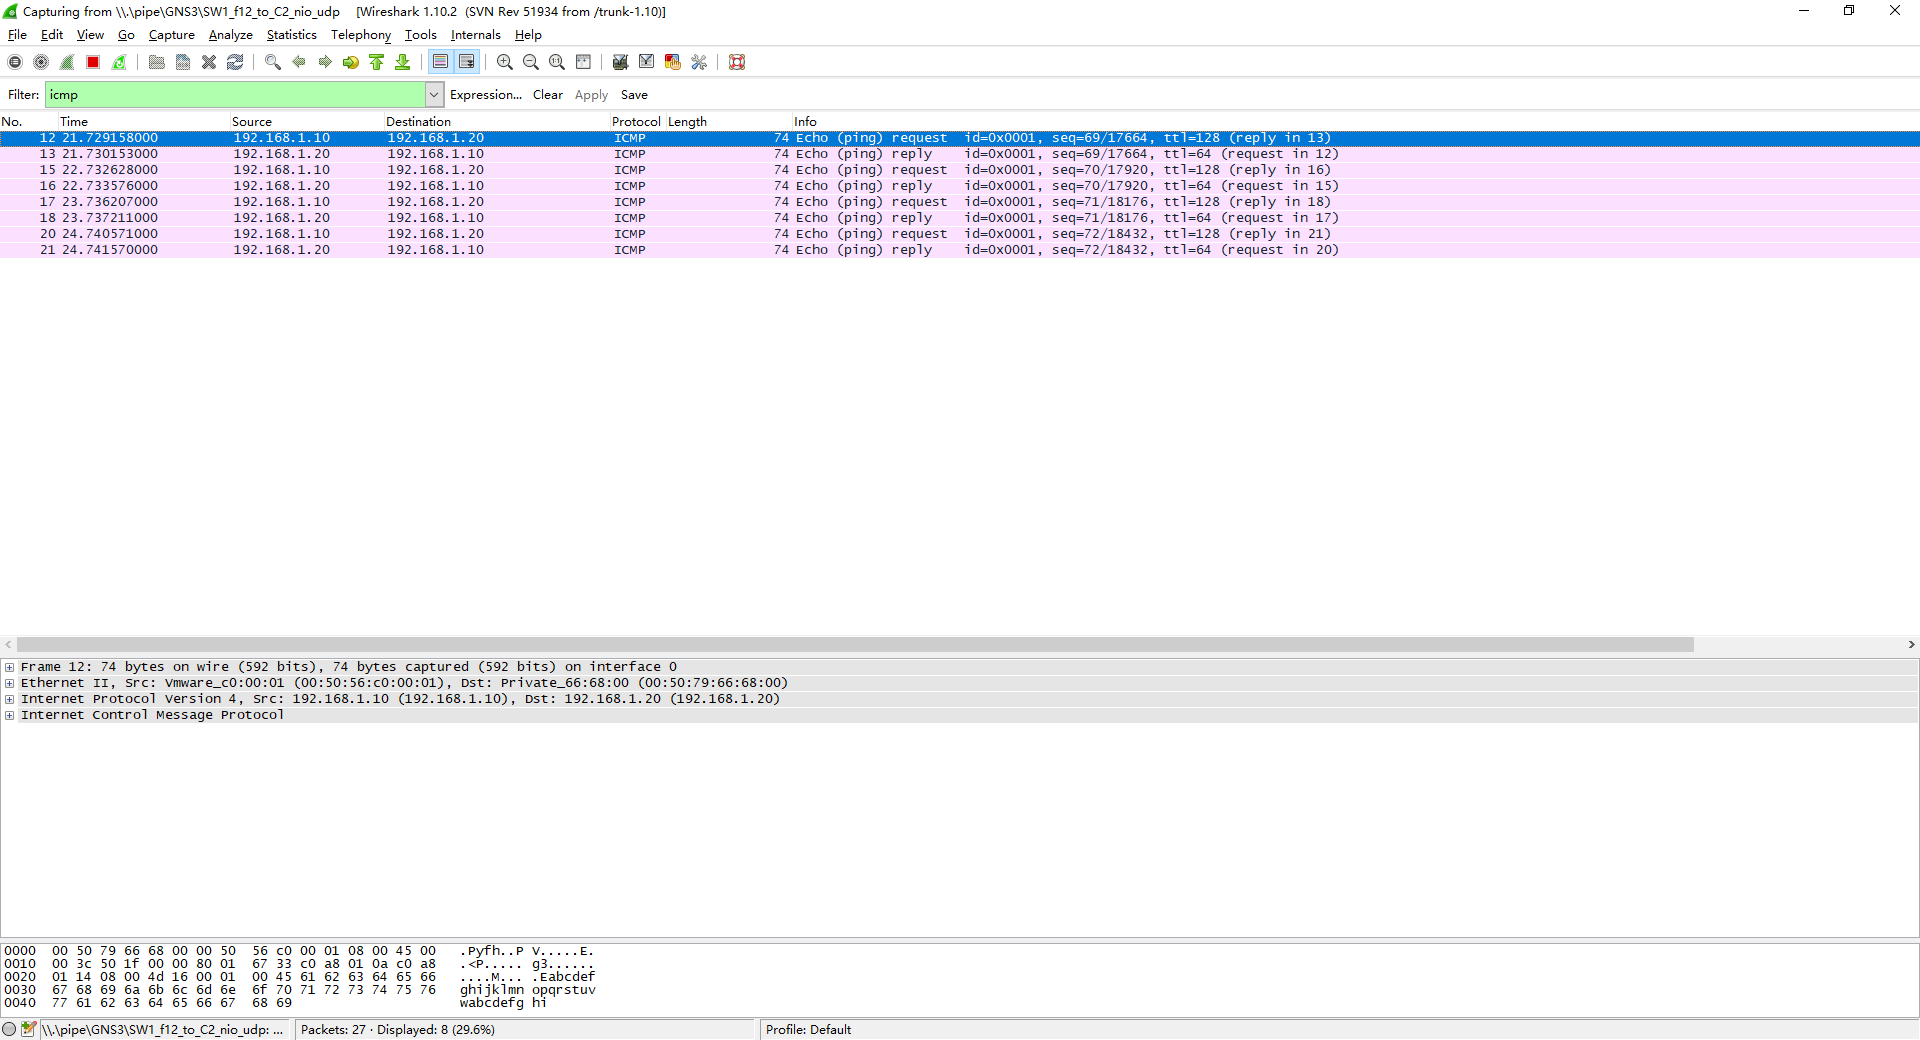Expand the Ethernet II tree node
This screenshot has width=1920, height=1040.
(x=10, y=683)
